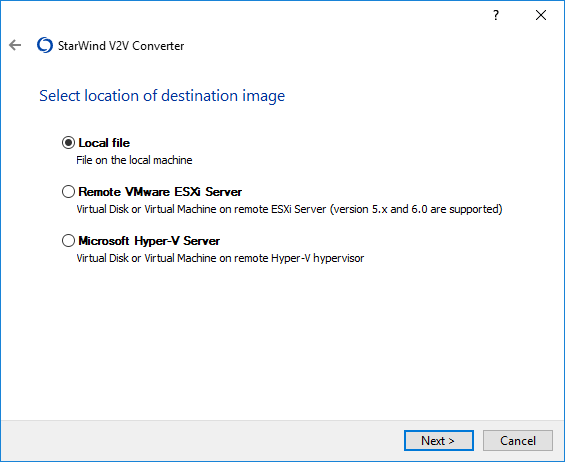Open help with the question mark icon
Viewport: 565px width, 462px height.
[x=496, y=15]
